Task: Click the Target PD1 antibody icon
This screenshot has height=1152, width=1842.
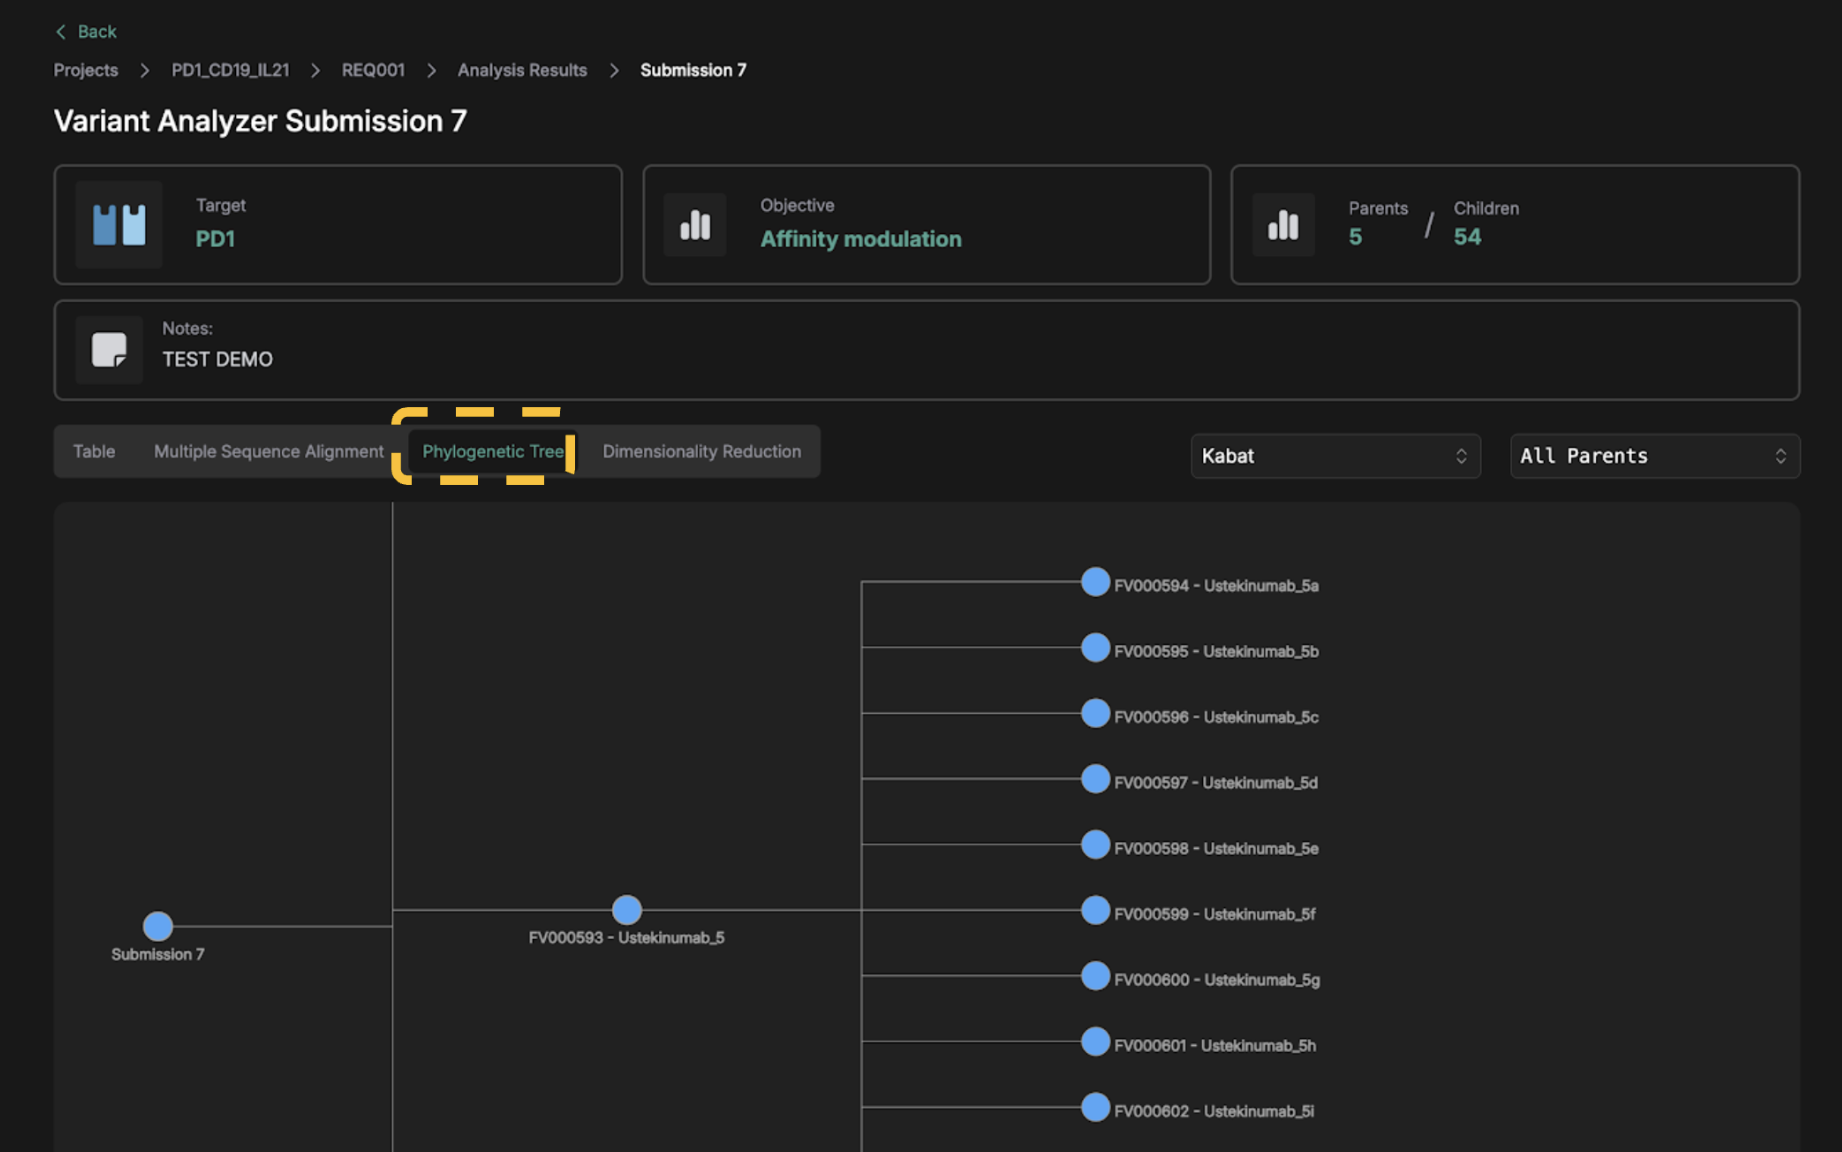Action: pyautogui.click(x=119, y=225)
